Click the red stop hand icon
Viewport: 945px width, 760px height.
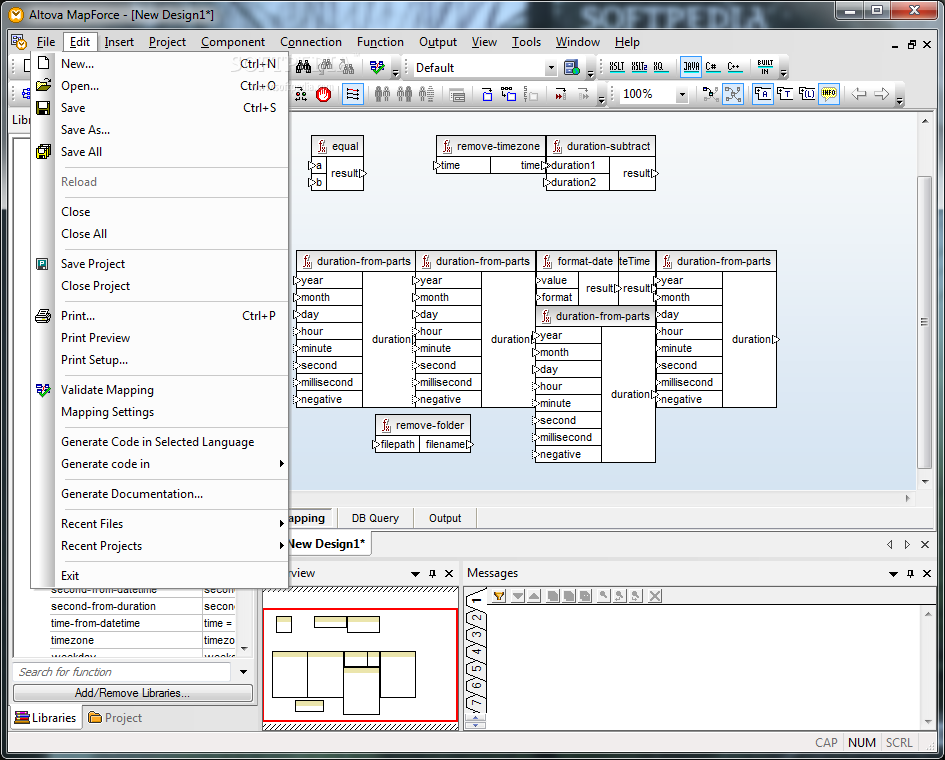pos(324,95)
